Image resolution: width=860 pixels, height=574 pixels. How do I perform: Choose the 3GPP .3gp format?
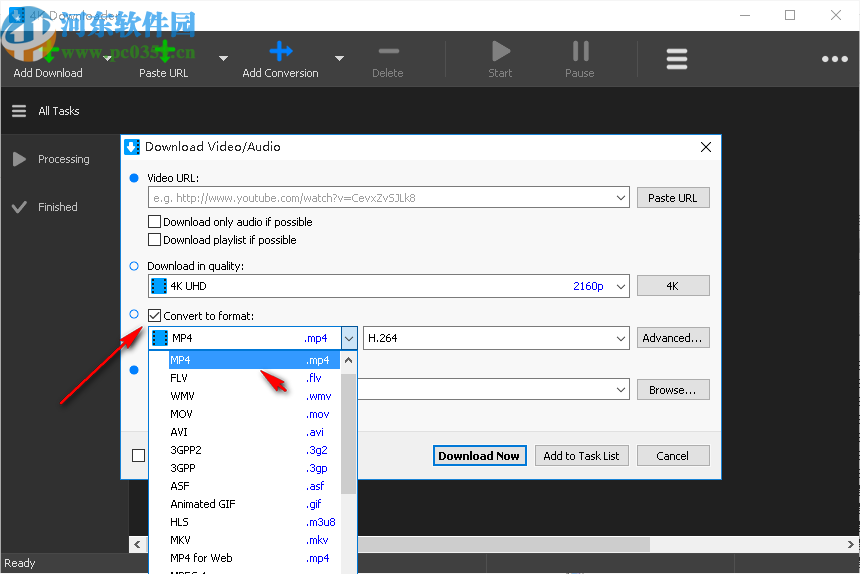tap(254, 468)
